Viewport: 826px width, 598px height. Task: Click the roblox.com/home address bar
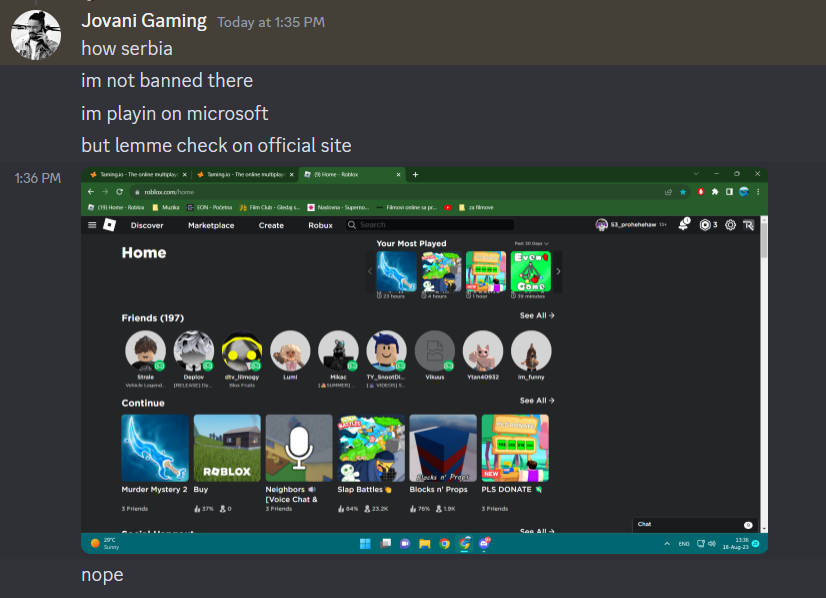tap(395, 192)
